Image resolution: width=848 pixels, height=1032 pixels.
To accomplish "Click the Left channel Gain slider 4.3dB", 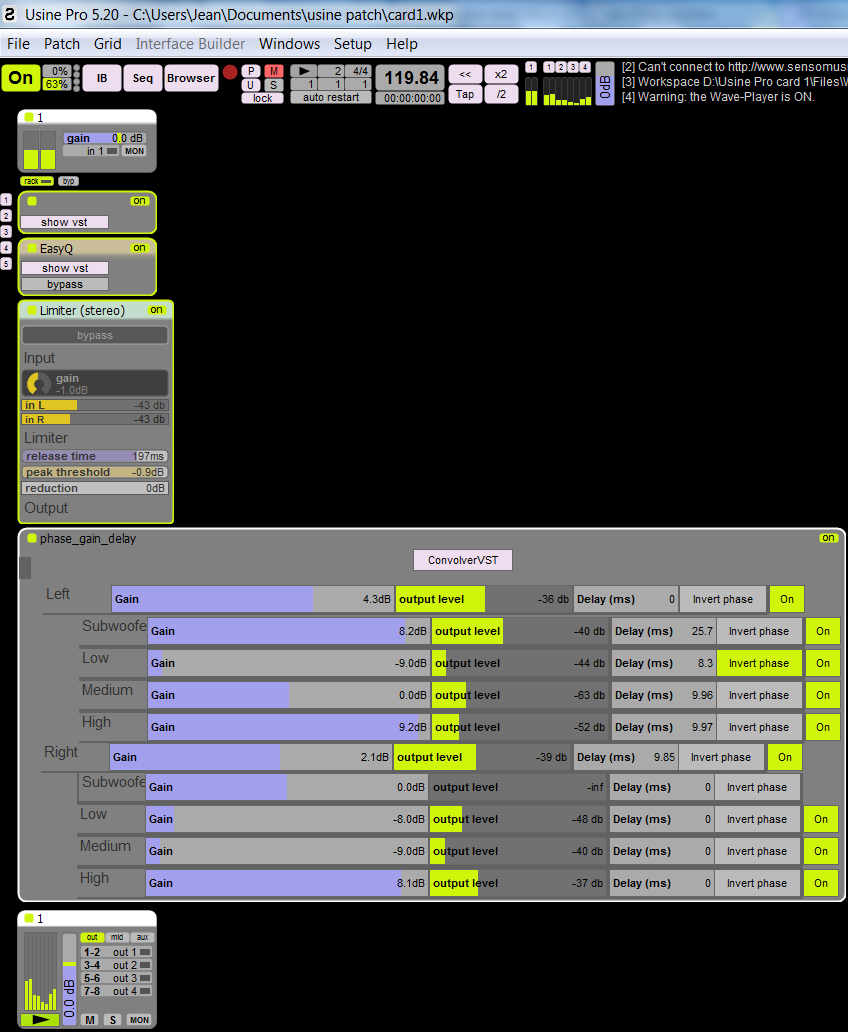I will 253,599.
